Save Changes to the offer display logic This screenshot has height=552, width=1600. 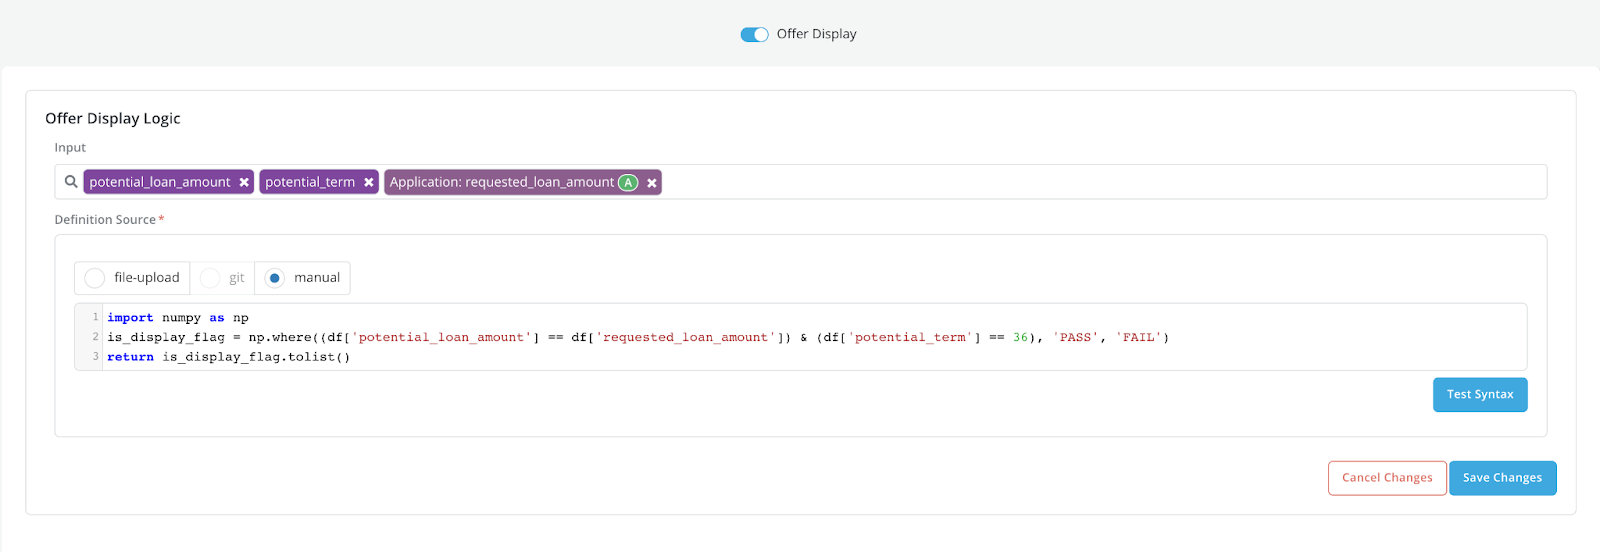(x=1502, y=478)
